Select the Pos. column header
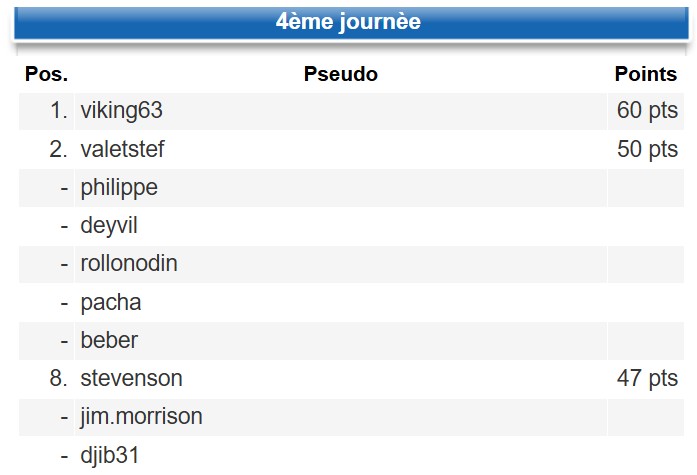 46,74
